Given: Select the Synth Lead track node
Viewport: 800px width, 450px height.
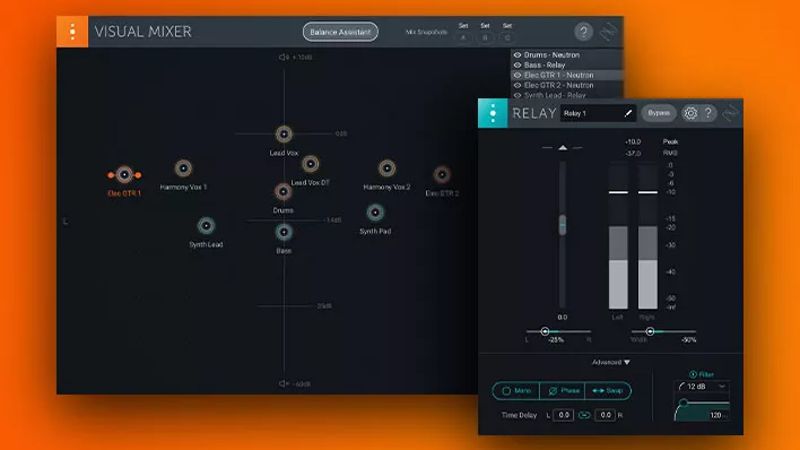Looking at the screenshot, I should [x=206, y=226].
